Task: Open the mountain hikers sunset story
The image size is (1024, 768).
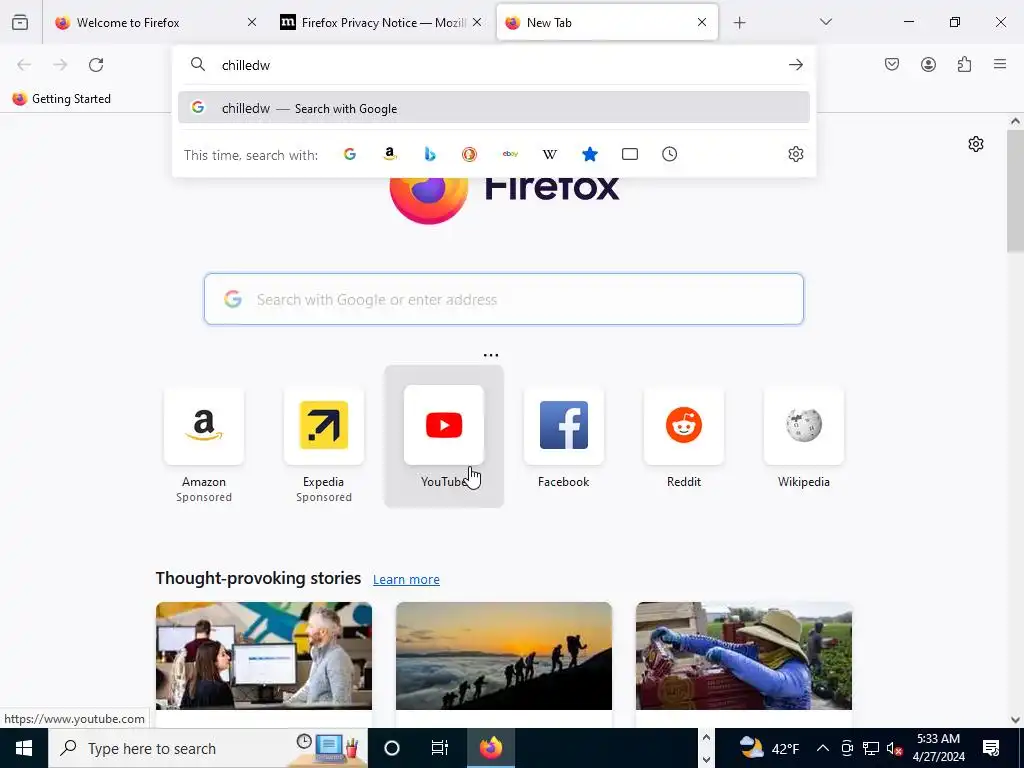Action: (x=504, y=656)
